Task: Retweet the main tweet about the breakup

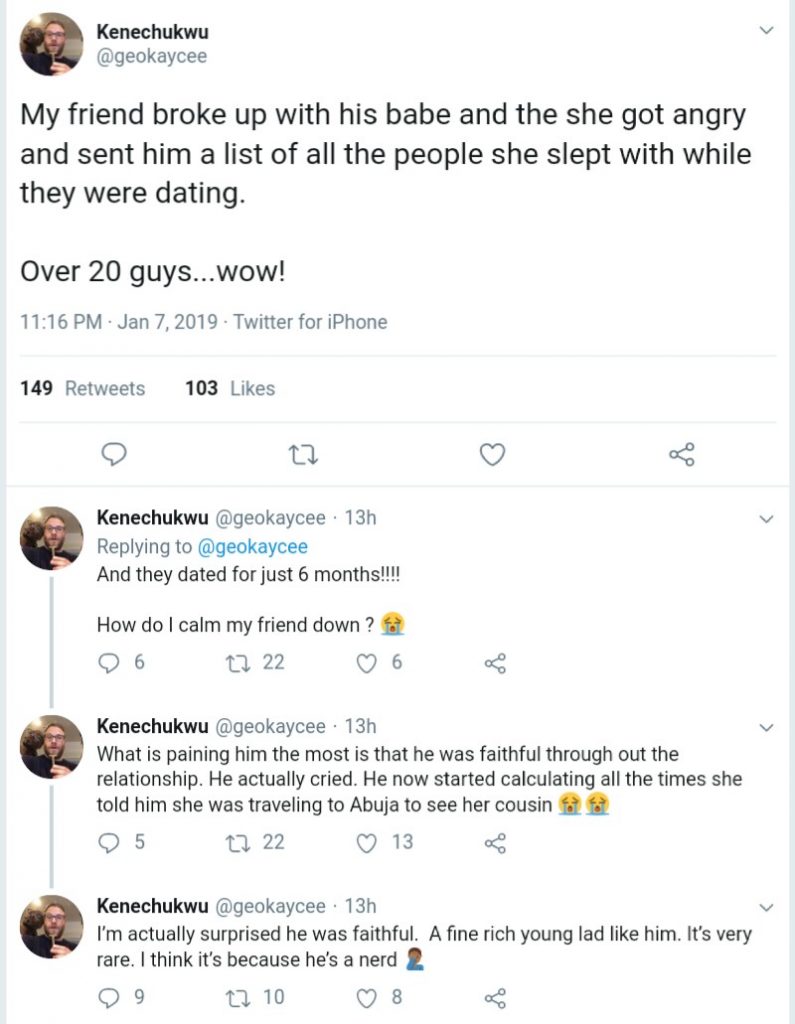Action: click(x=302, y=456)
